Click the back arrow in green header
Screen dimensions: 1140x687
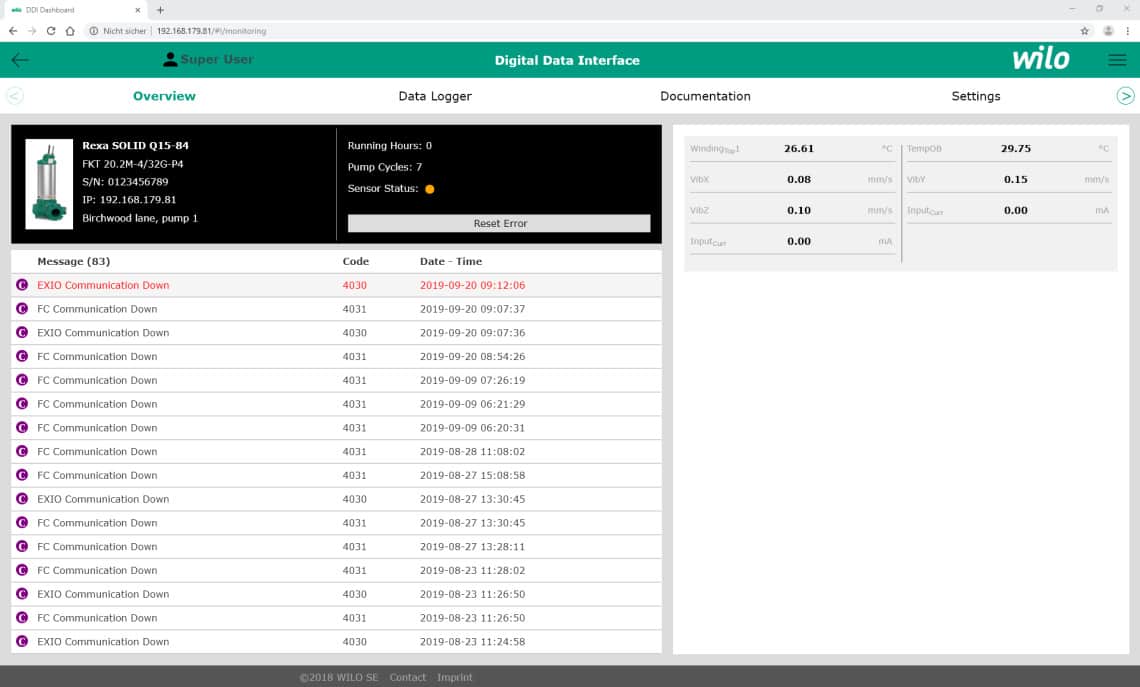coord(20,60)
